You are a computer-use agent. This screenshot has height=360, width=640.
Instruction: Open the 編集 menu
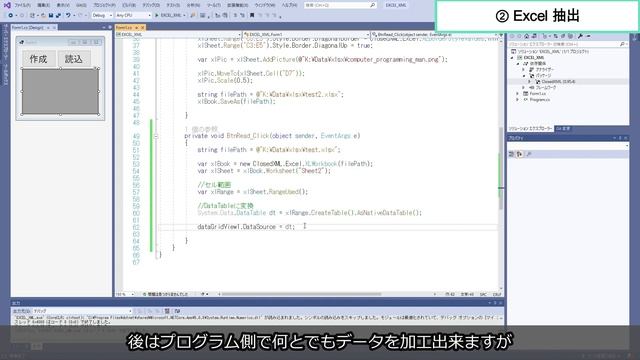coord(43,5)
